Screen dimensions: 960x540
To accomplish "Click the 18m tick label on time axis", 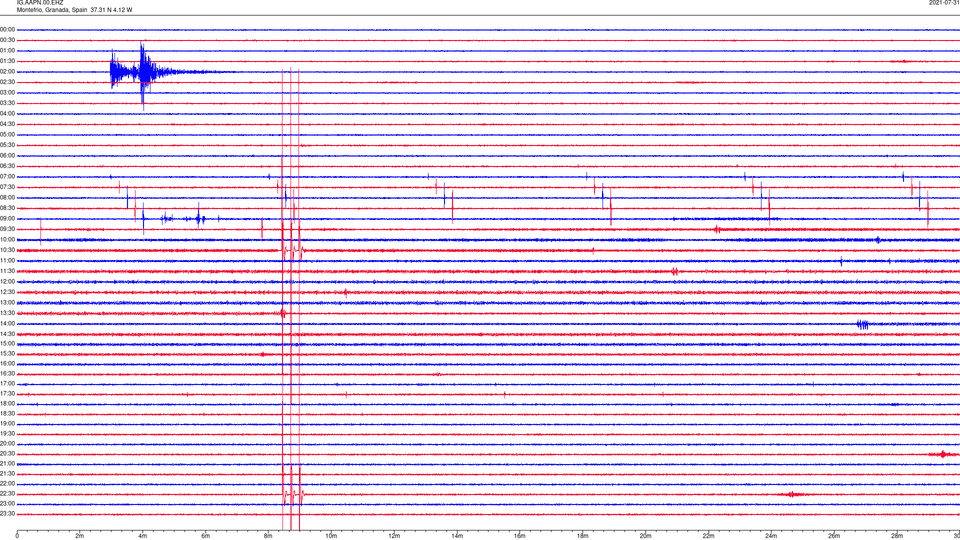I will 582,536.
